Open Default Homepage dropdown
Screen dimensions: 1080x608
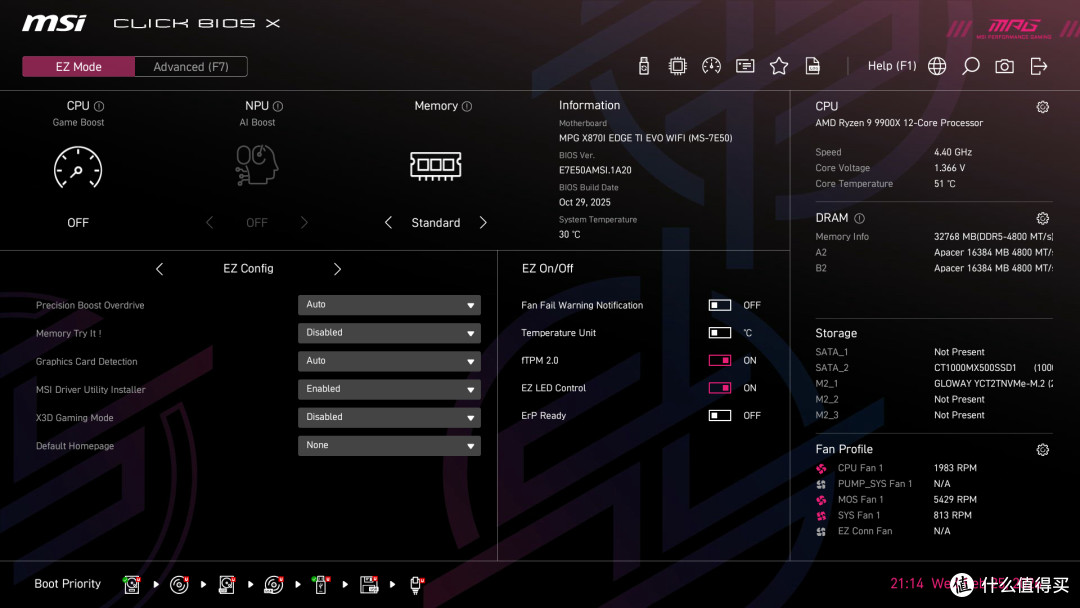tap(389, 445)
